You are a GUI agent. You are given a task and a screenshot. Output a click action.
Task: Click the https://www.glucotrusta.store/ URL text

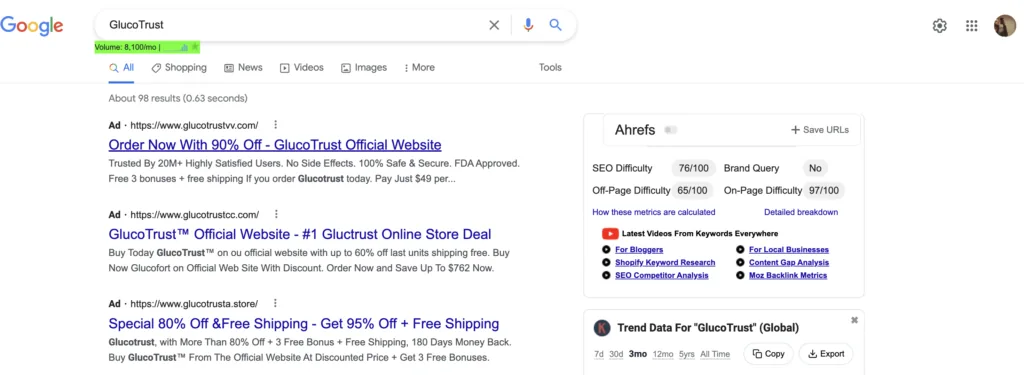[194, 304]
